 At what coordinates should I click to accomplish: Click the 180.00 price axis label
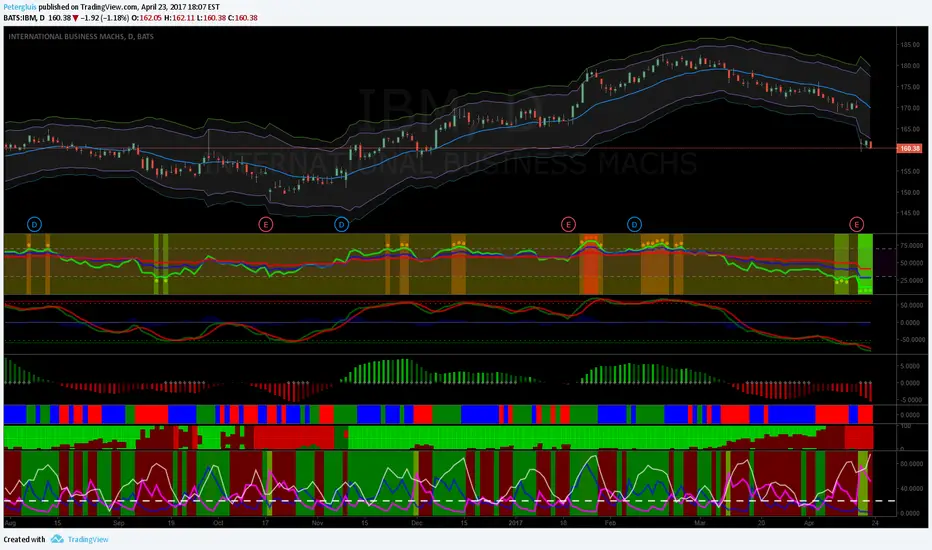tap(909, 66)
